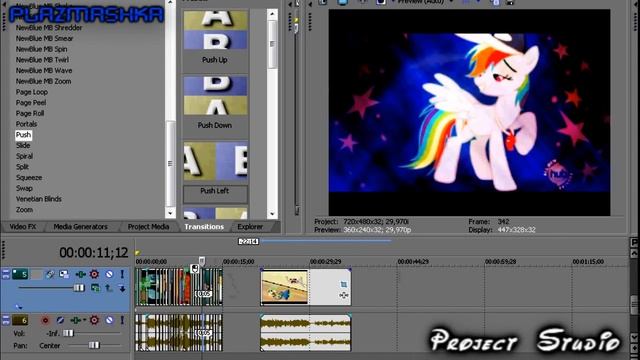640x360 pixels.
Task: Click the 00:00:29;29 ruler mark
Action: (x=325, y=262)
